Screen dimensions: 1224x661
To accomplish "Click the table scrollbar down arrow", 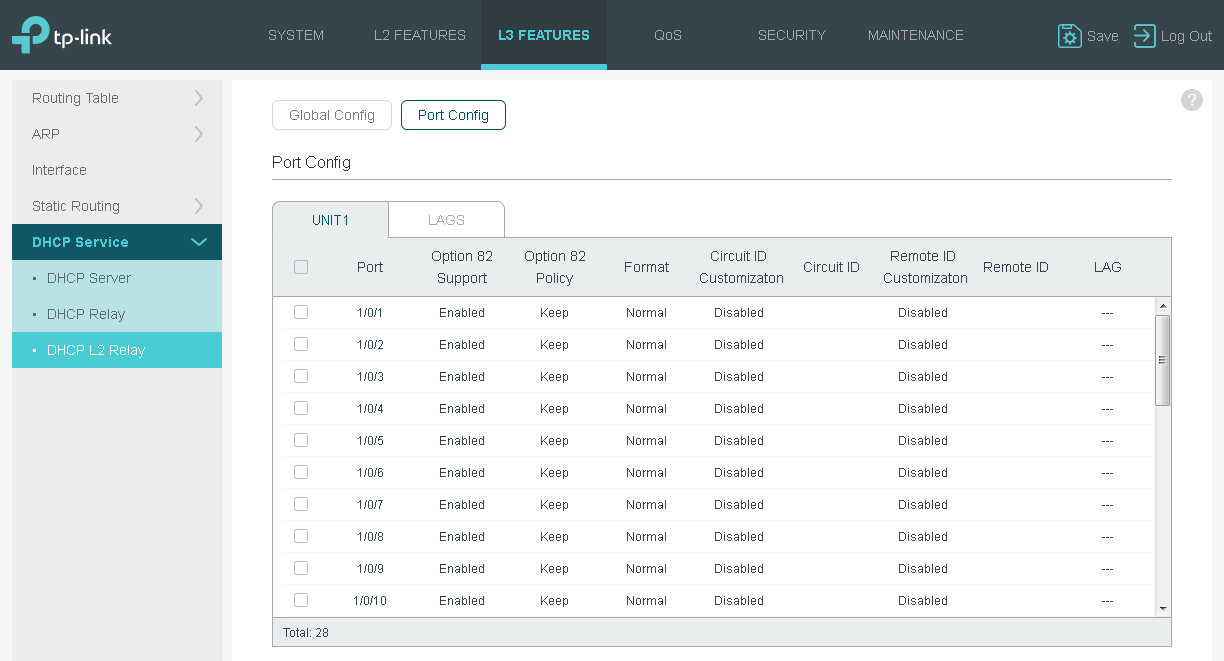I will (x=1162, y=608).
